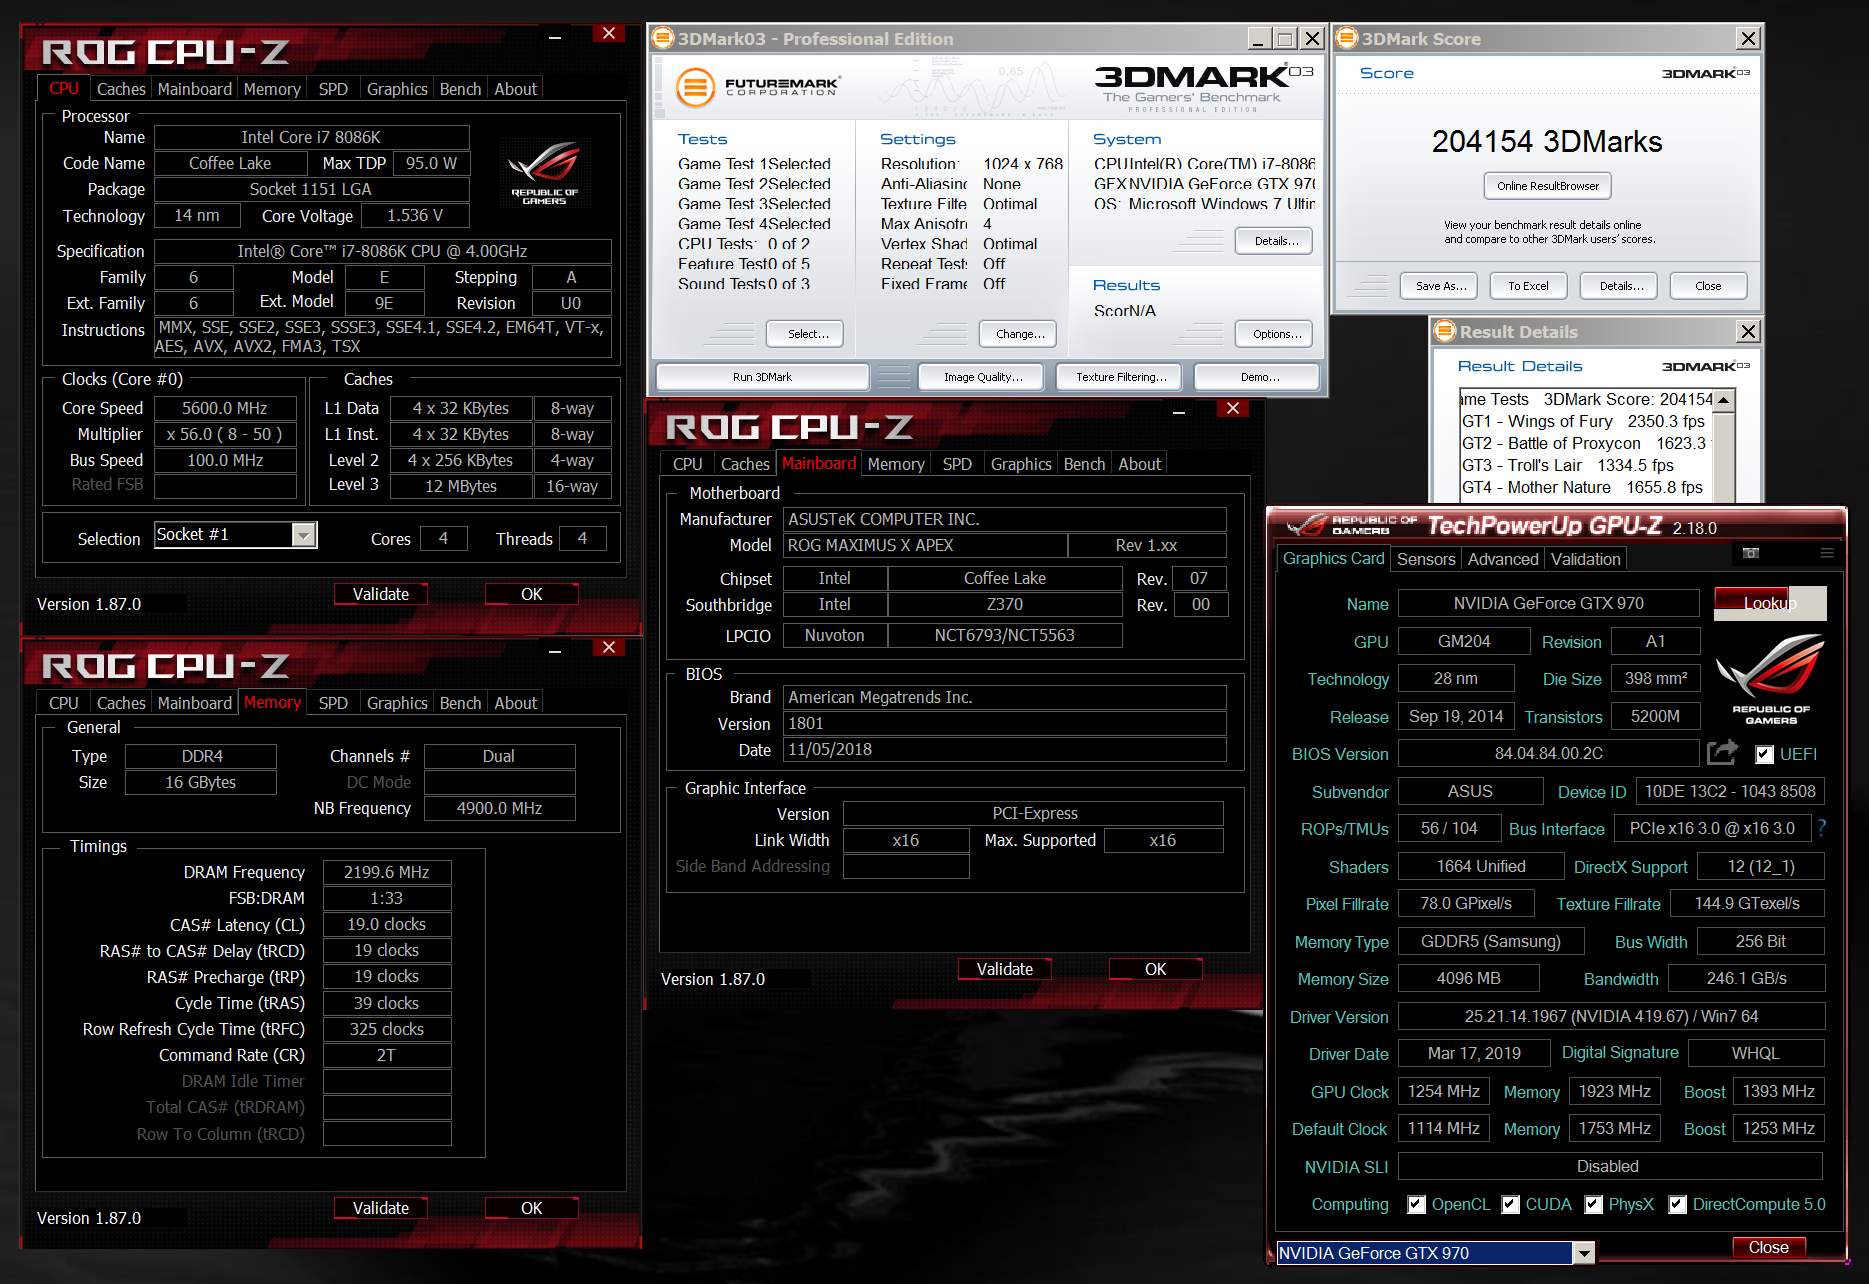
Task: Click Details... in the 3DMark Score window
Action: [x=1619, y=286]
